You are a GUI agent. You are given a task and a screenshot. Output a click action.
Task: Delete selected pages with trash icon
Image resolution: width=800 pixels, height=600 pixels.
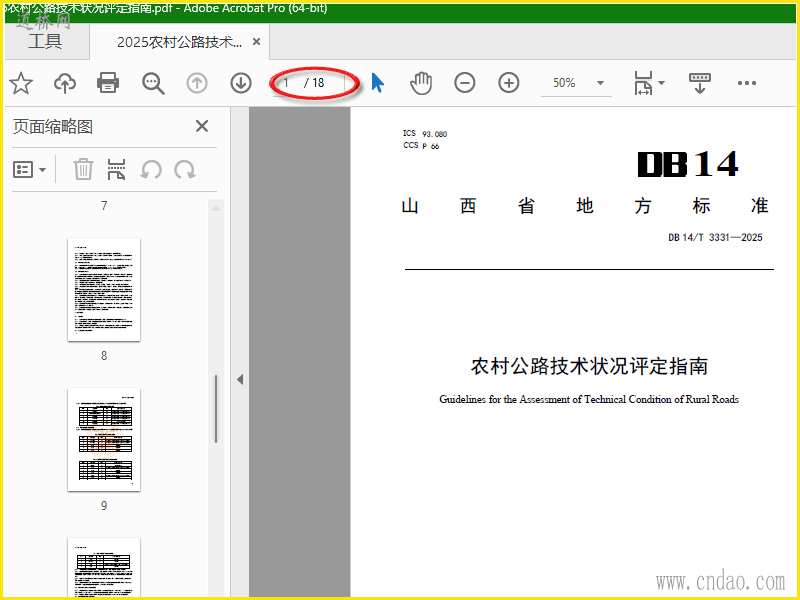(x=83, y=169)
